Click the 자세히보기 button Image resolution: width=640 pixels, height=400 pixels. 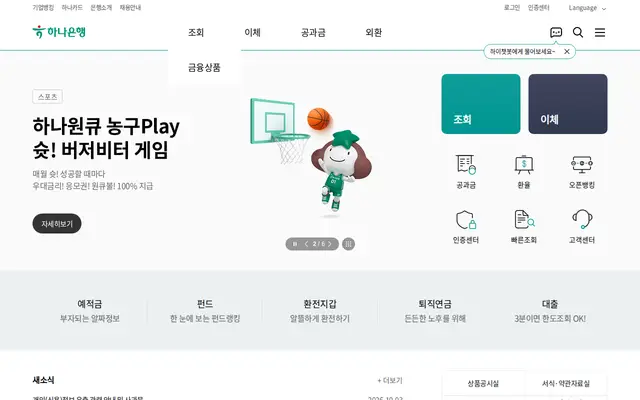click(x=57, y=224)
